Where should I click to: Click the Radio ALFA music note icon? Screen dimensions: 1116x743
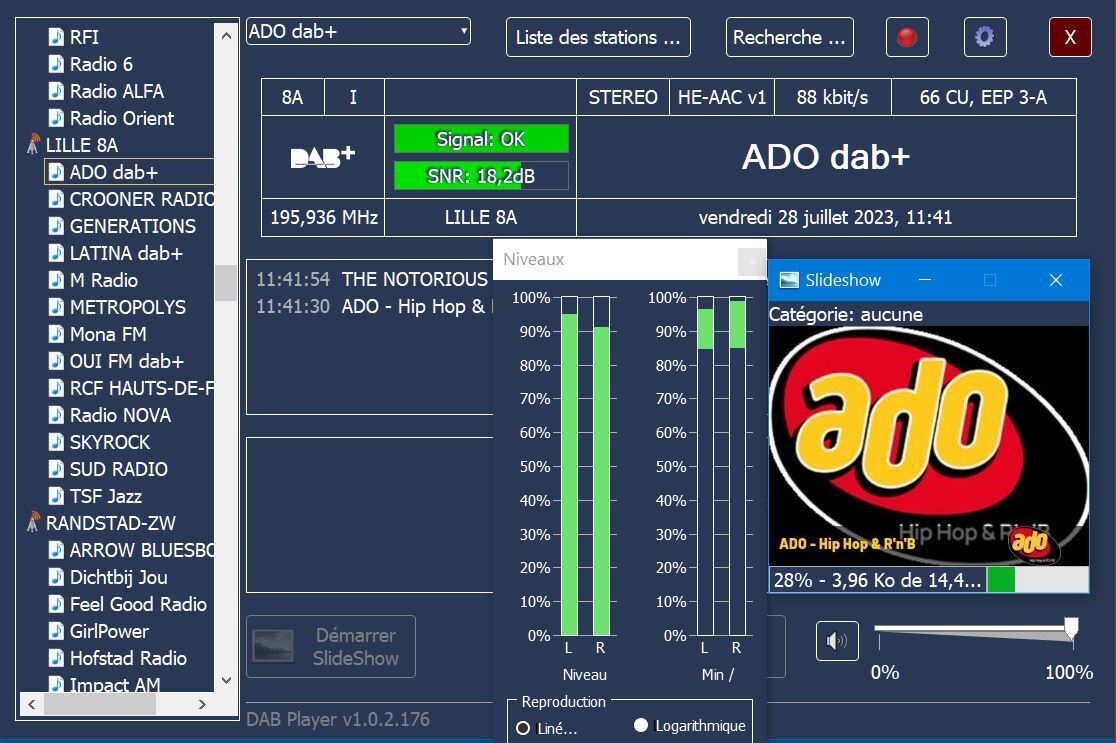(x=56, y=90)
